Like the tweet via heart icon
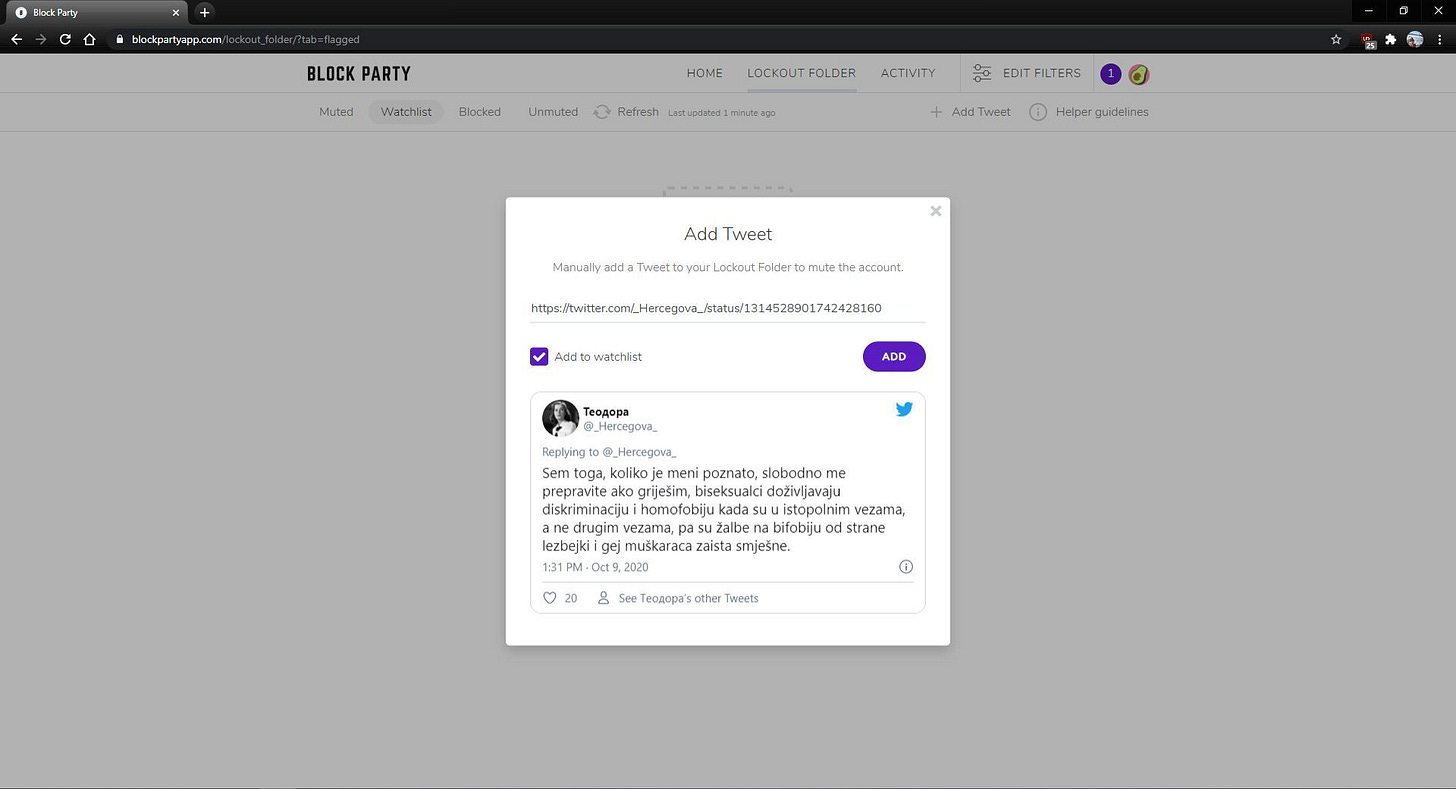The height and width of the screenshot is (789, 1456). pyautogui.click(x=549, y=598)
